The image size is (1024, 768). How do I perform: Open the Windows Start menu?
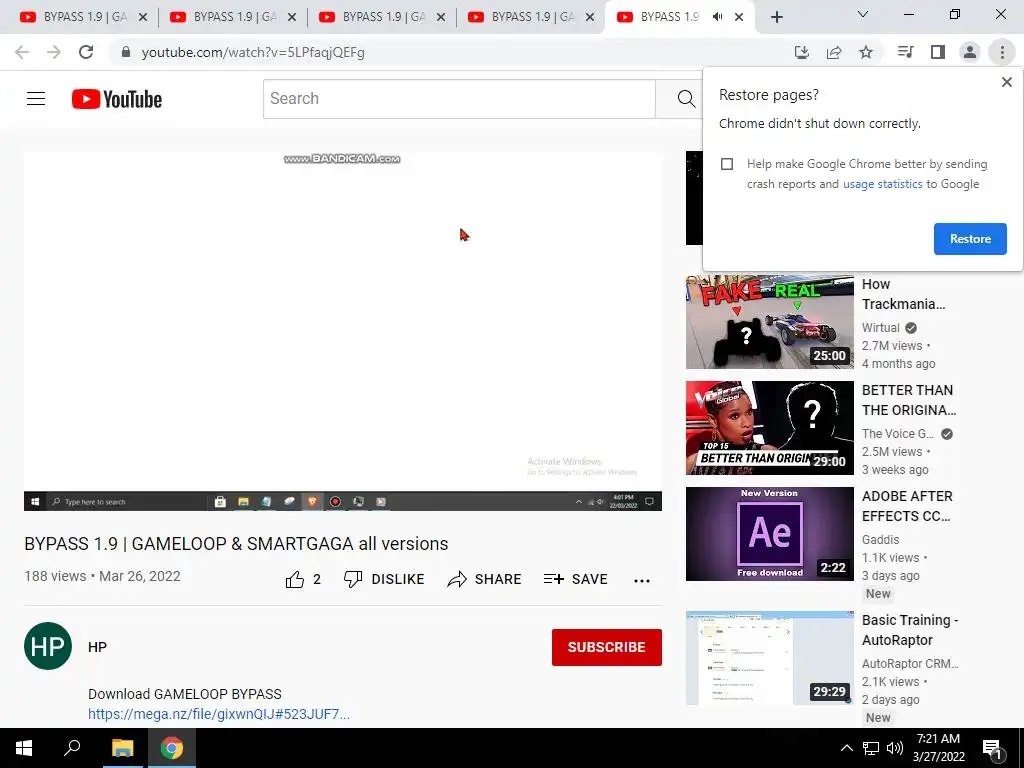tap(24, 748)
